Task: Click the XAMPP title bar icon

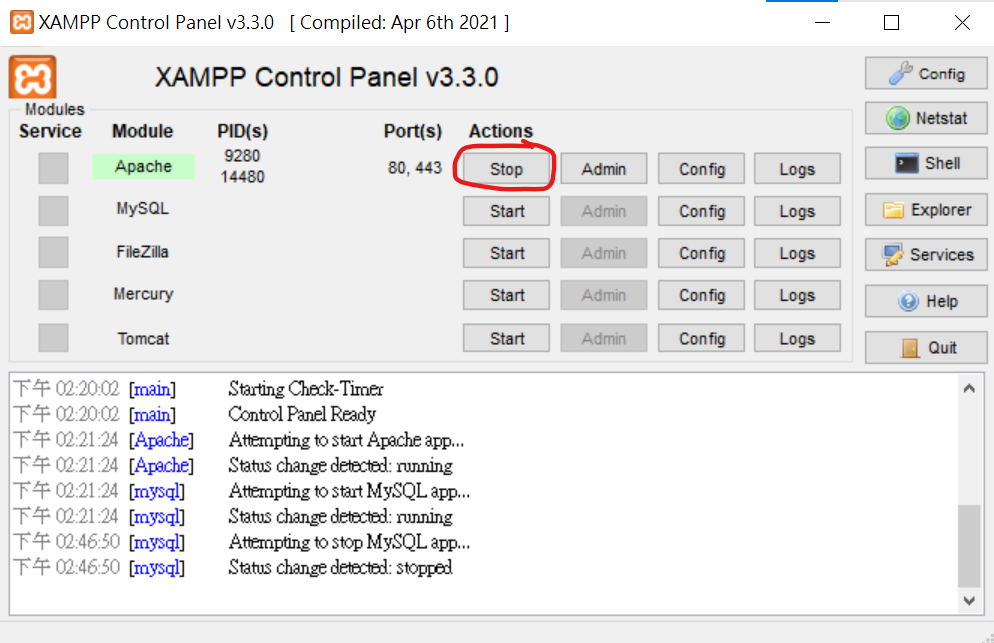Action: 22,22
